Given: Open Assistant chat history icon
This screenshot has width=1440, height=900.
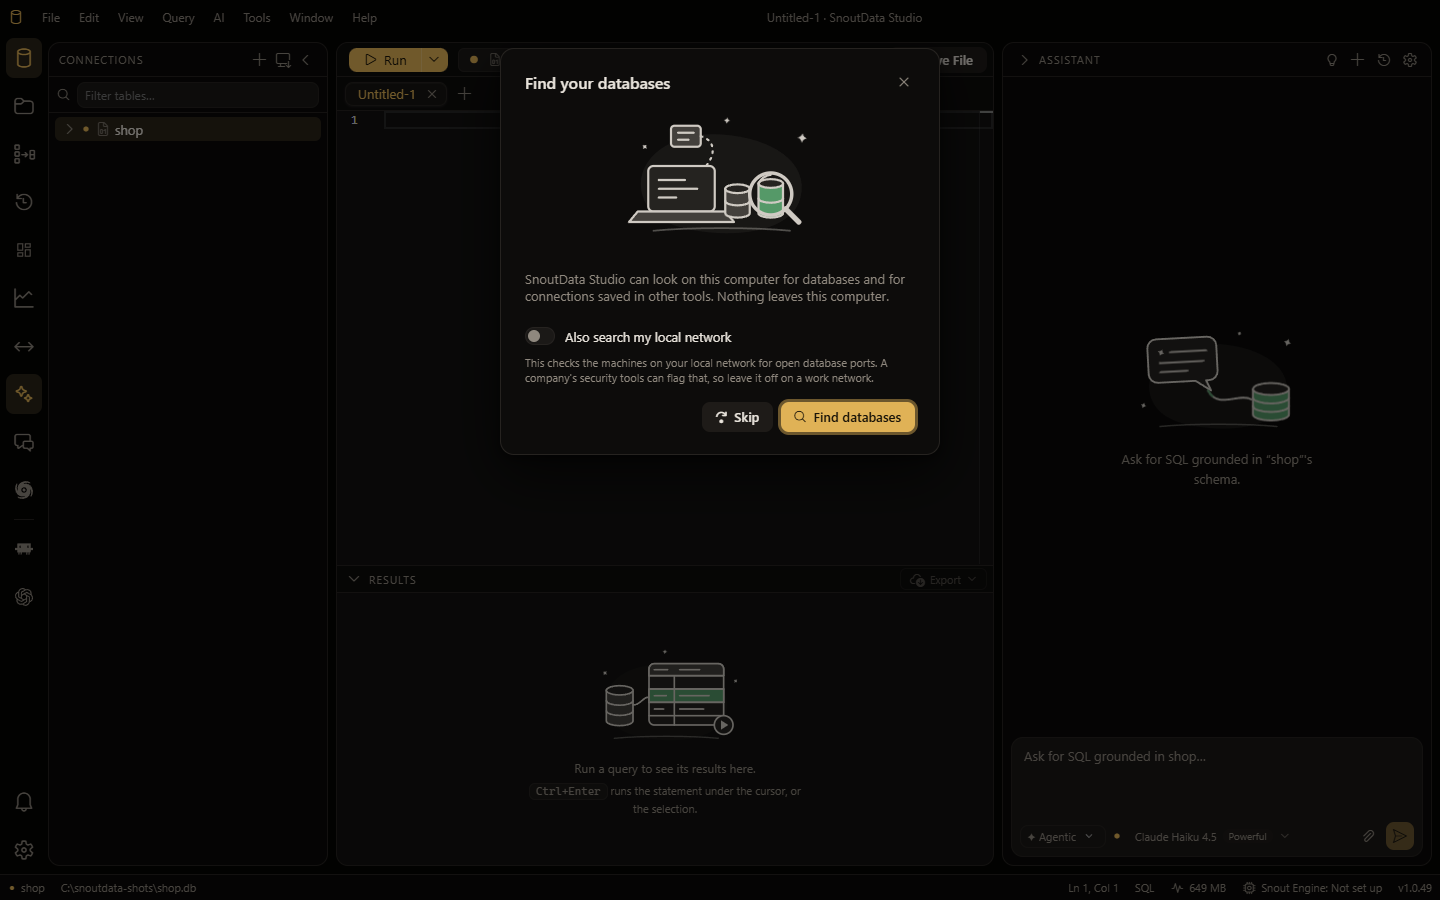Looking at the screenshot, I should pos(1384,60).
